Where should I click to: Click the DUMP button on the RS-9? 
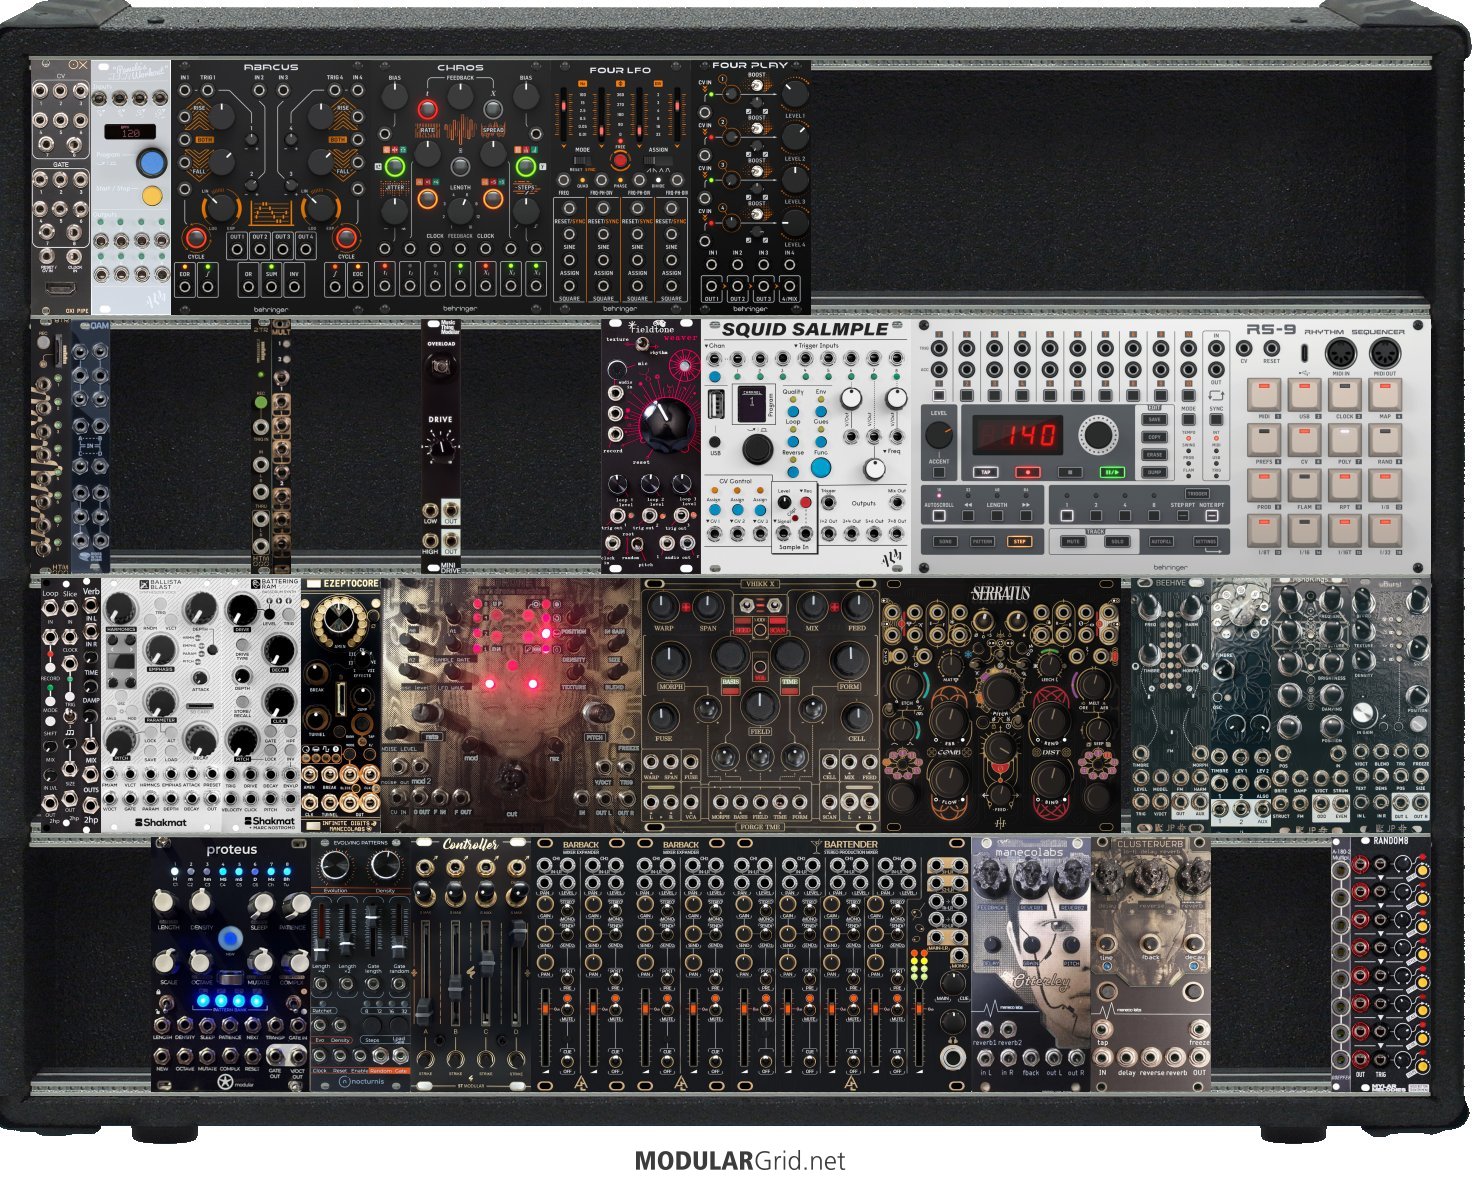tap(1154, 472)
